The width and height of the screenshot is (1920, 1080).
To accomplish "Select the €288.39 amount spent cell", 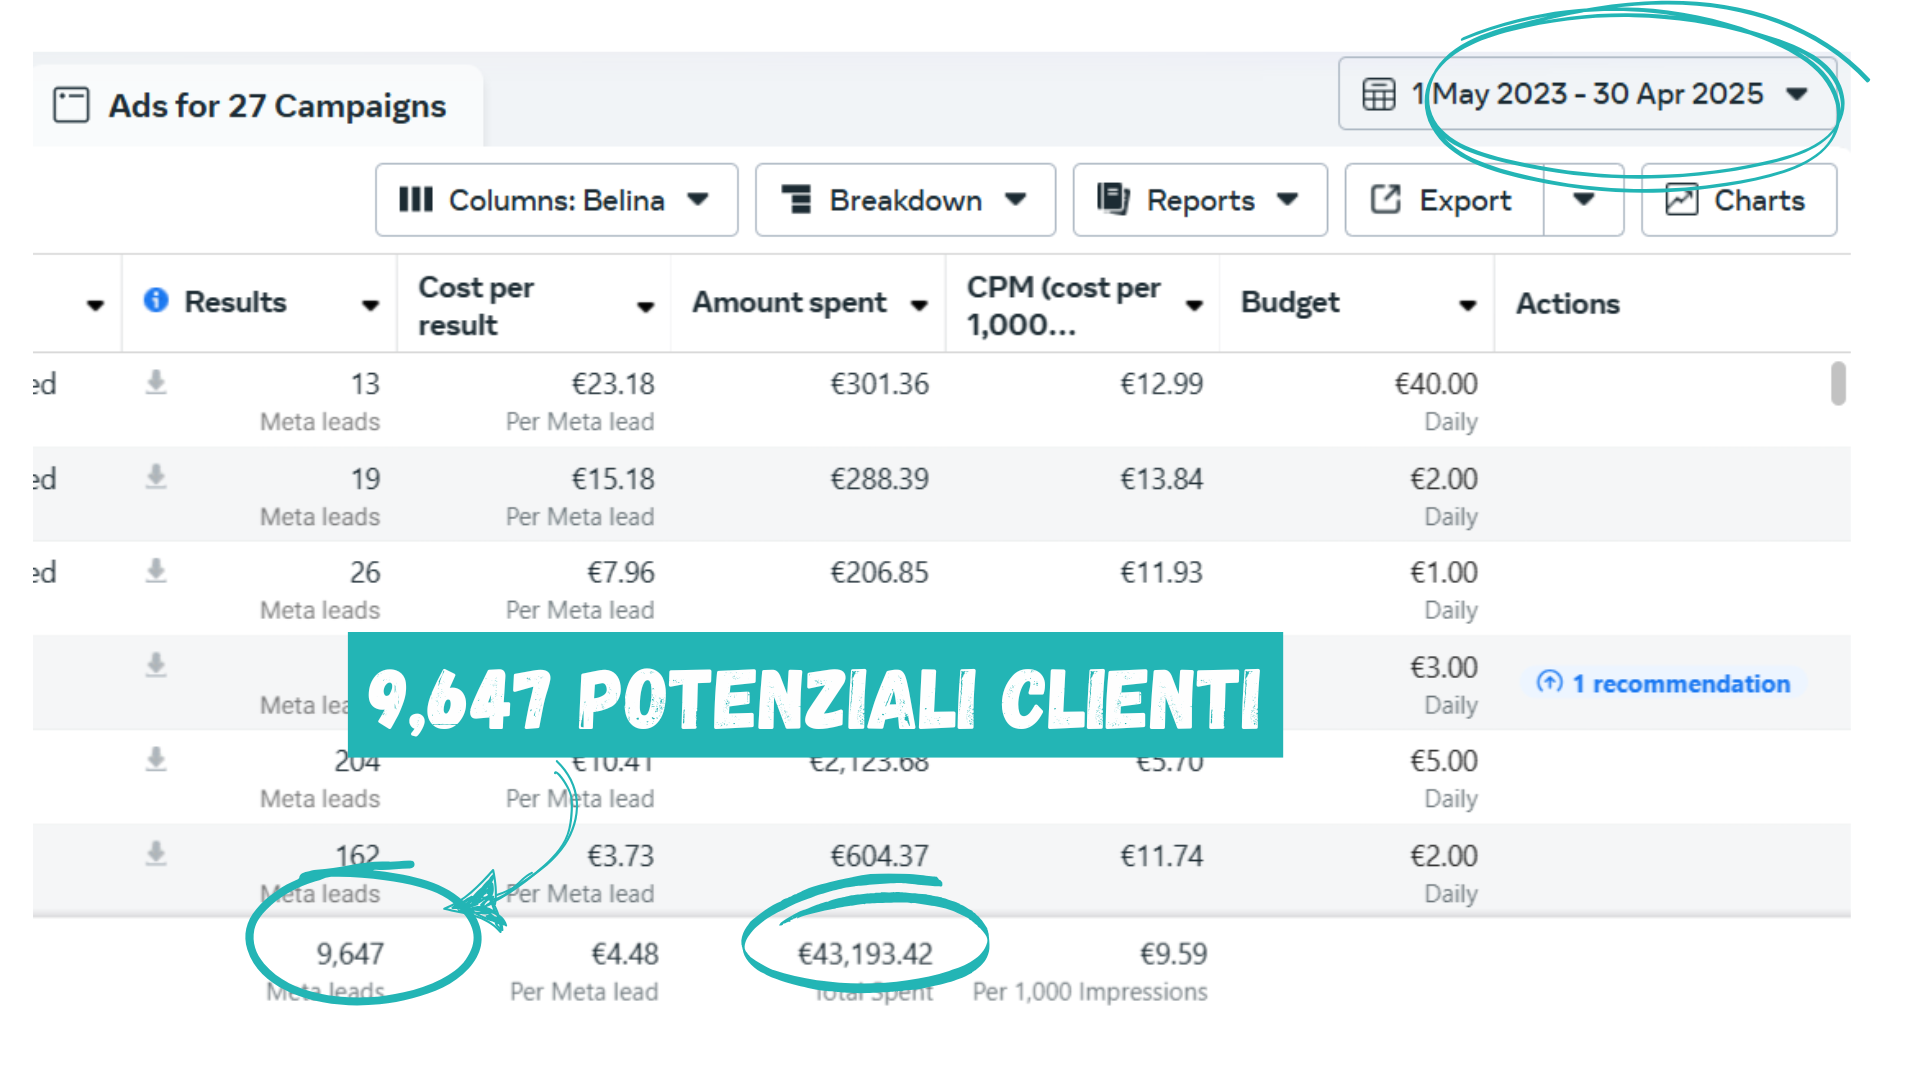I will point(879,479).
